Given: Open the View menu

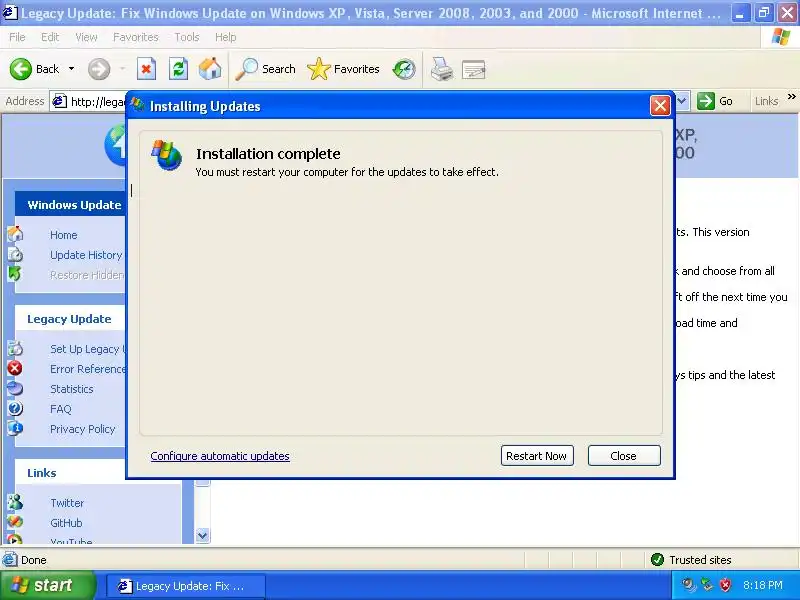Looking at the screenshot, I should pos(86,37).
